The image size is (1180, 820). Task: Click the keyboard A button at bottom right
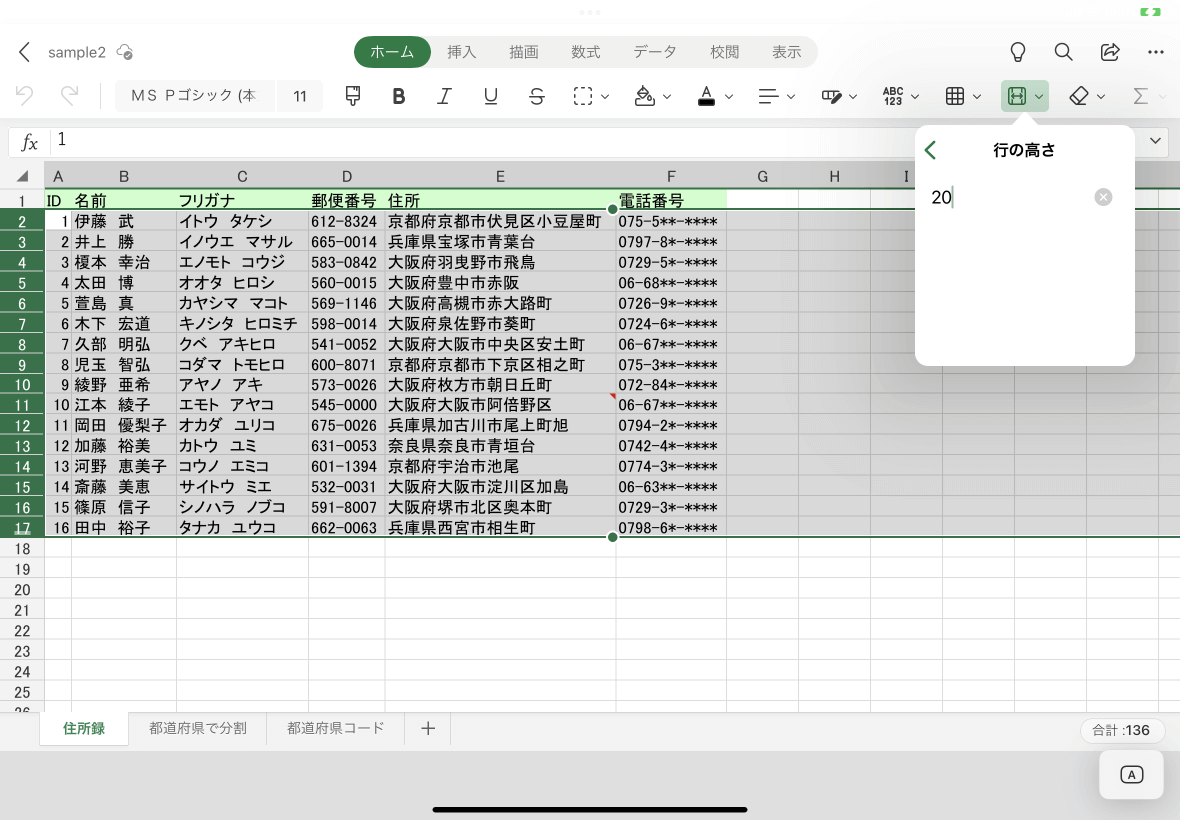[x=1131, y=774]
